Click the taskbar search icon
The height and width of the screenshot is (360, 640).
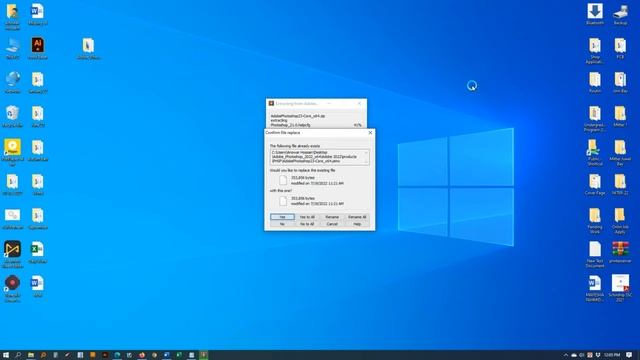pyautogui.click(x=18, y=355)
